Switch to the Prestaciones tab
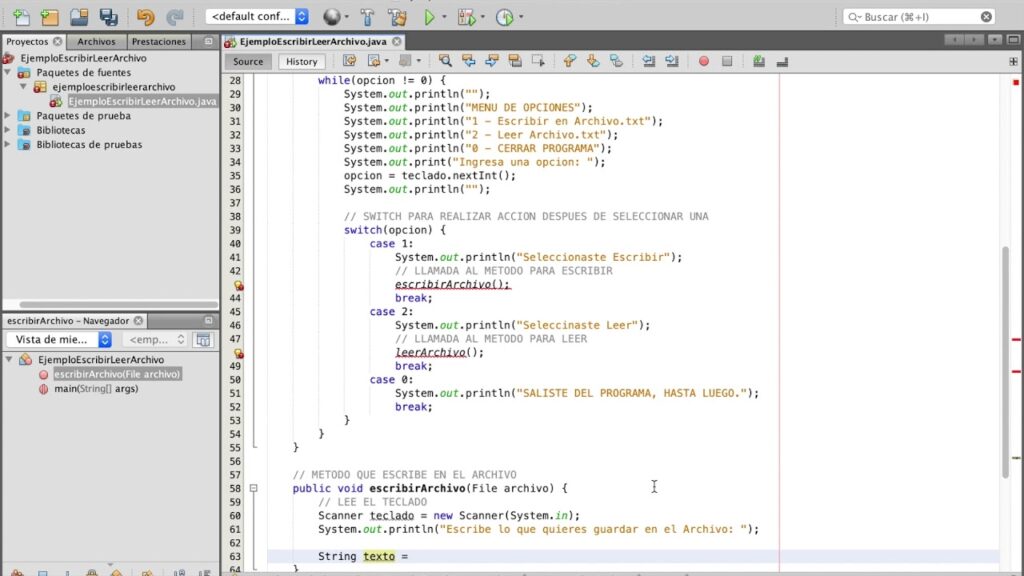The height and width of the screenshot is (576, 1024). point(158,42)
